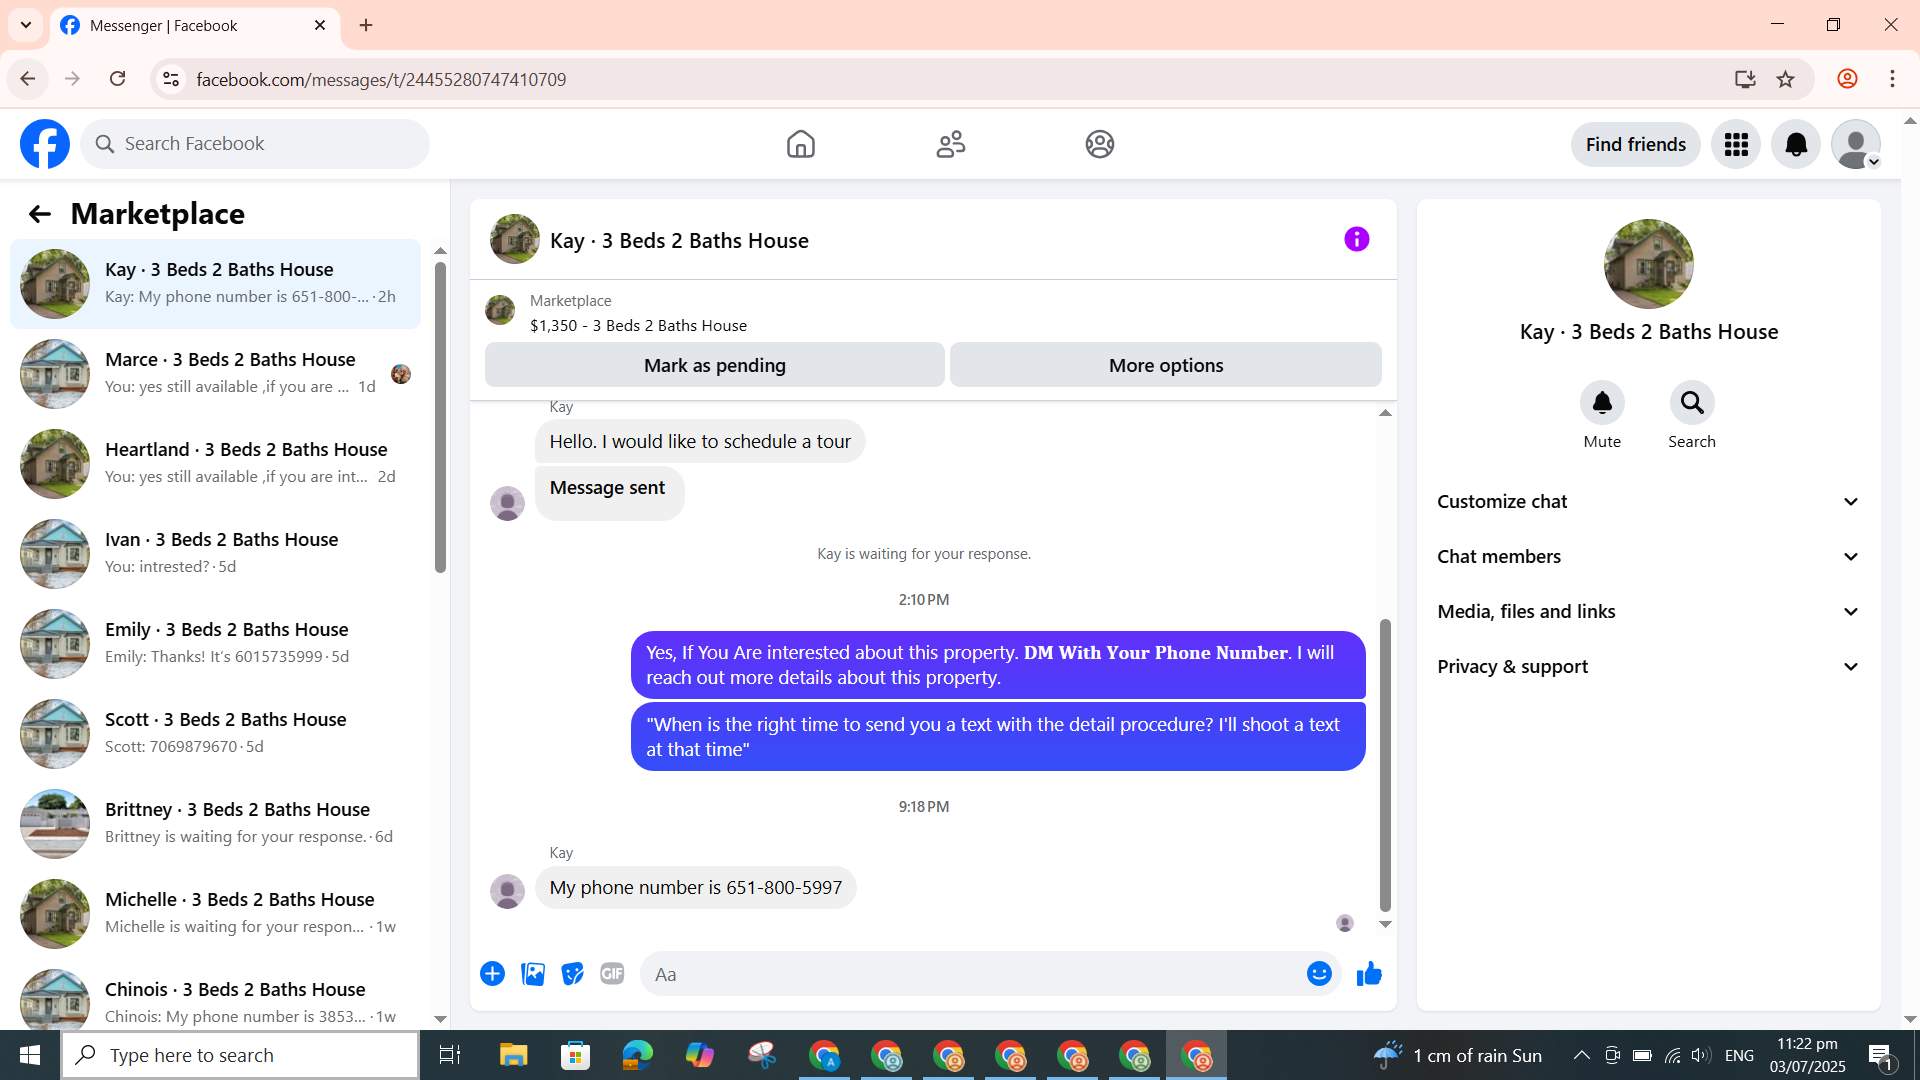Click the More options button

(x=1165, y=366)
